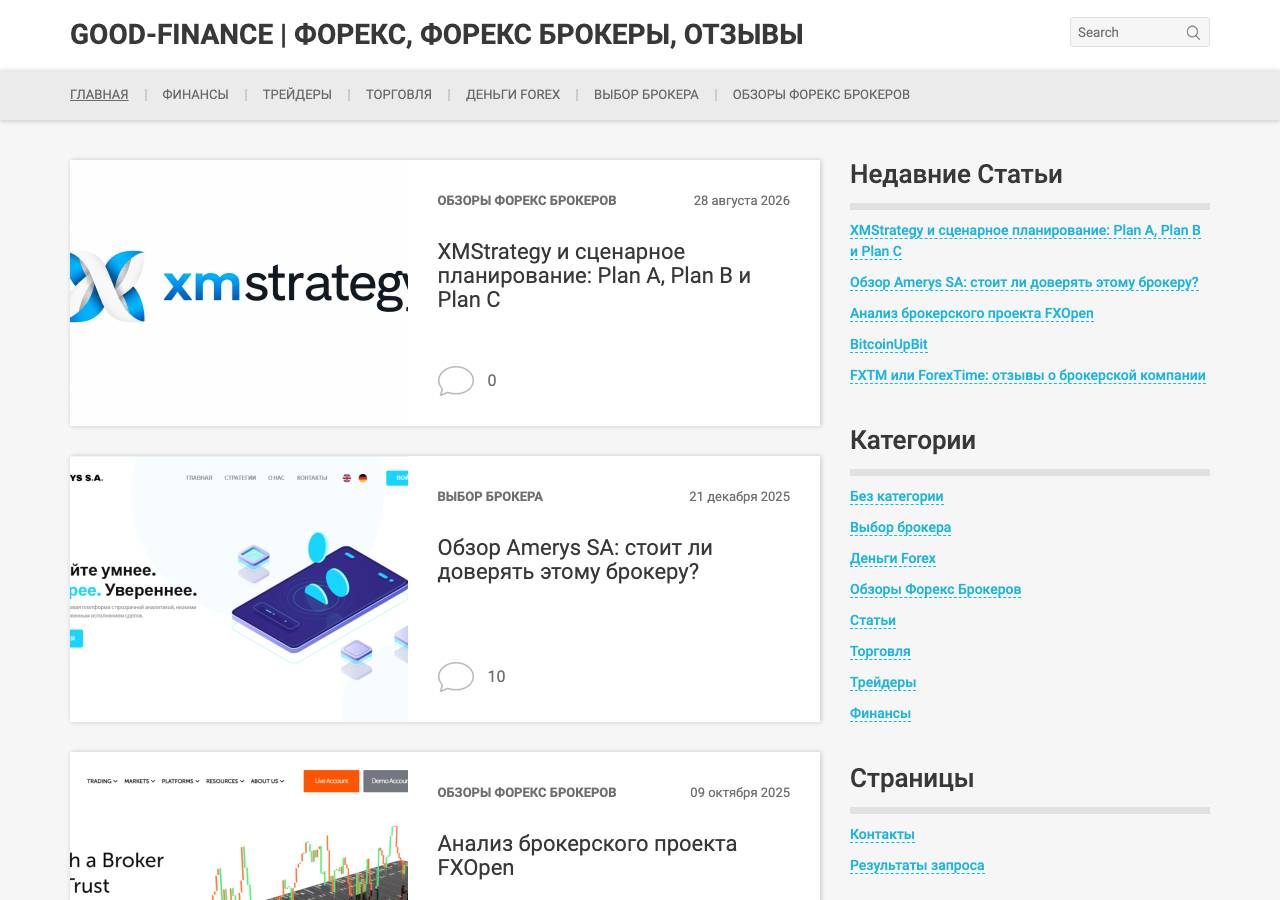The width and height of the screenshot is (1280, 900).
Task: Open 'Финансы' in Категории sidebar
Action: (880, 713)
